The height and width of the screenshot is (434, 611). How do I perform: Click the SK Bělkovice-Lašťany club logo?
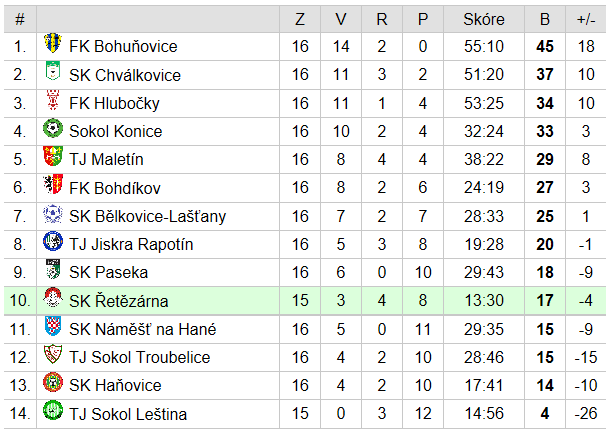point(53,213)
